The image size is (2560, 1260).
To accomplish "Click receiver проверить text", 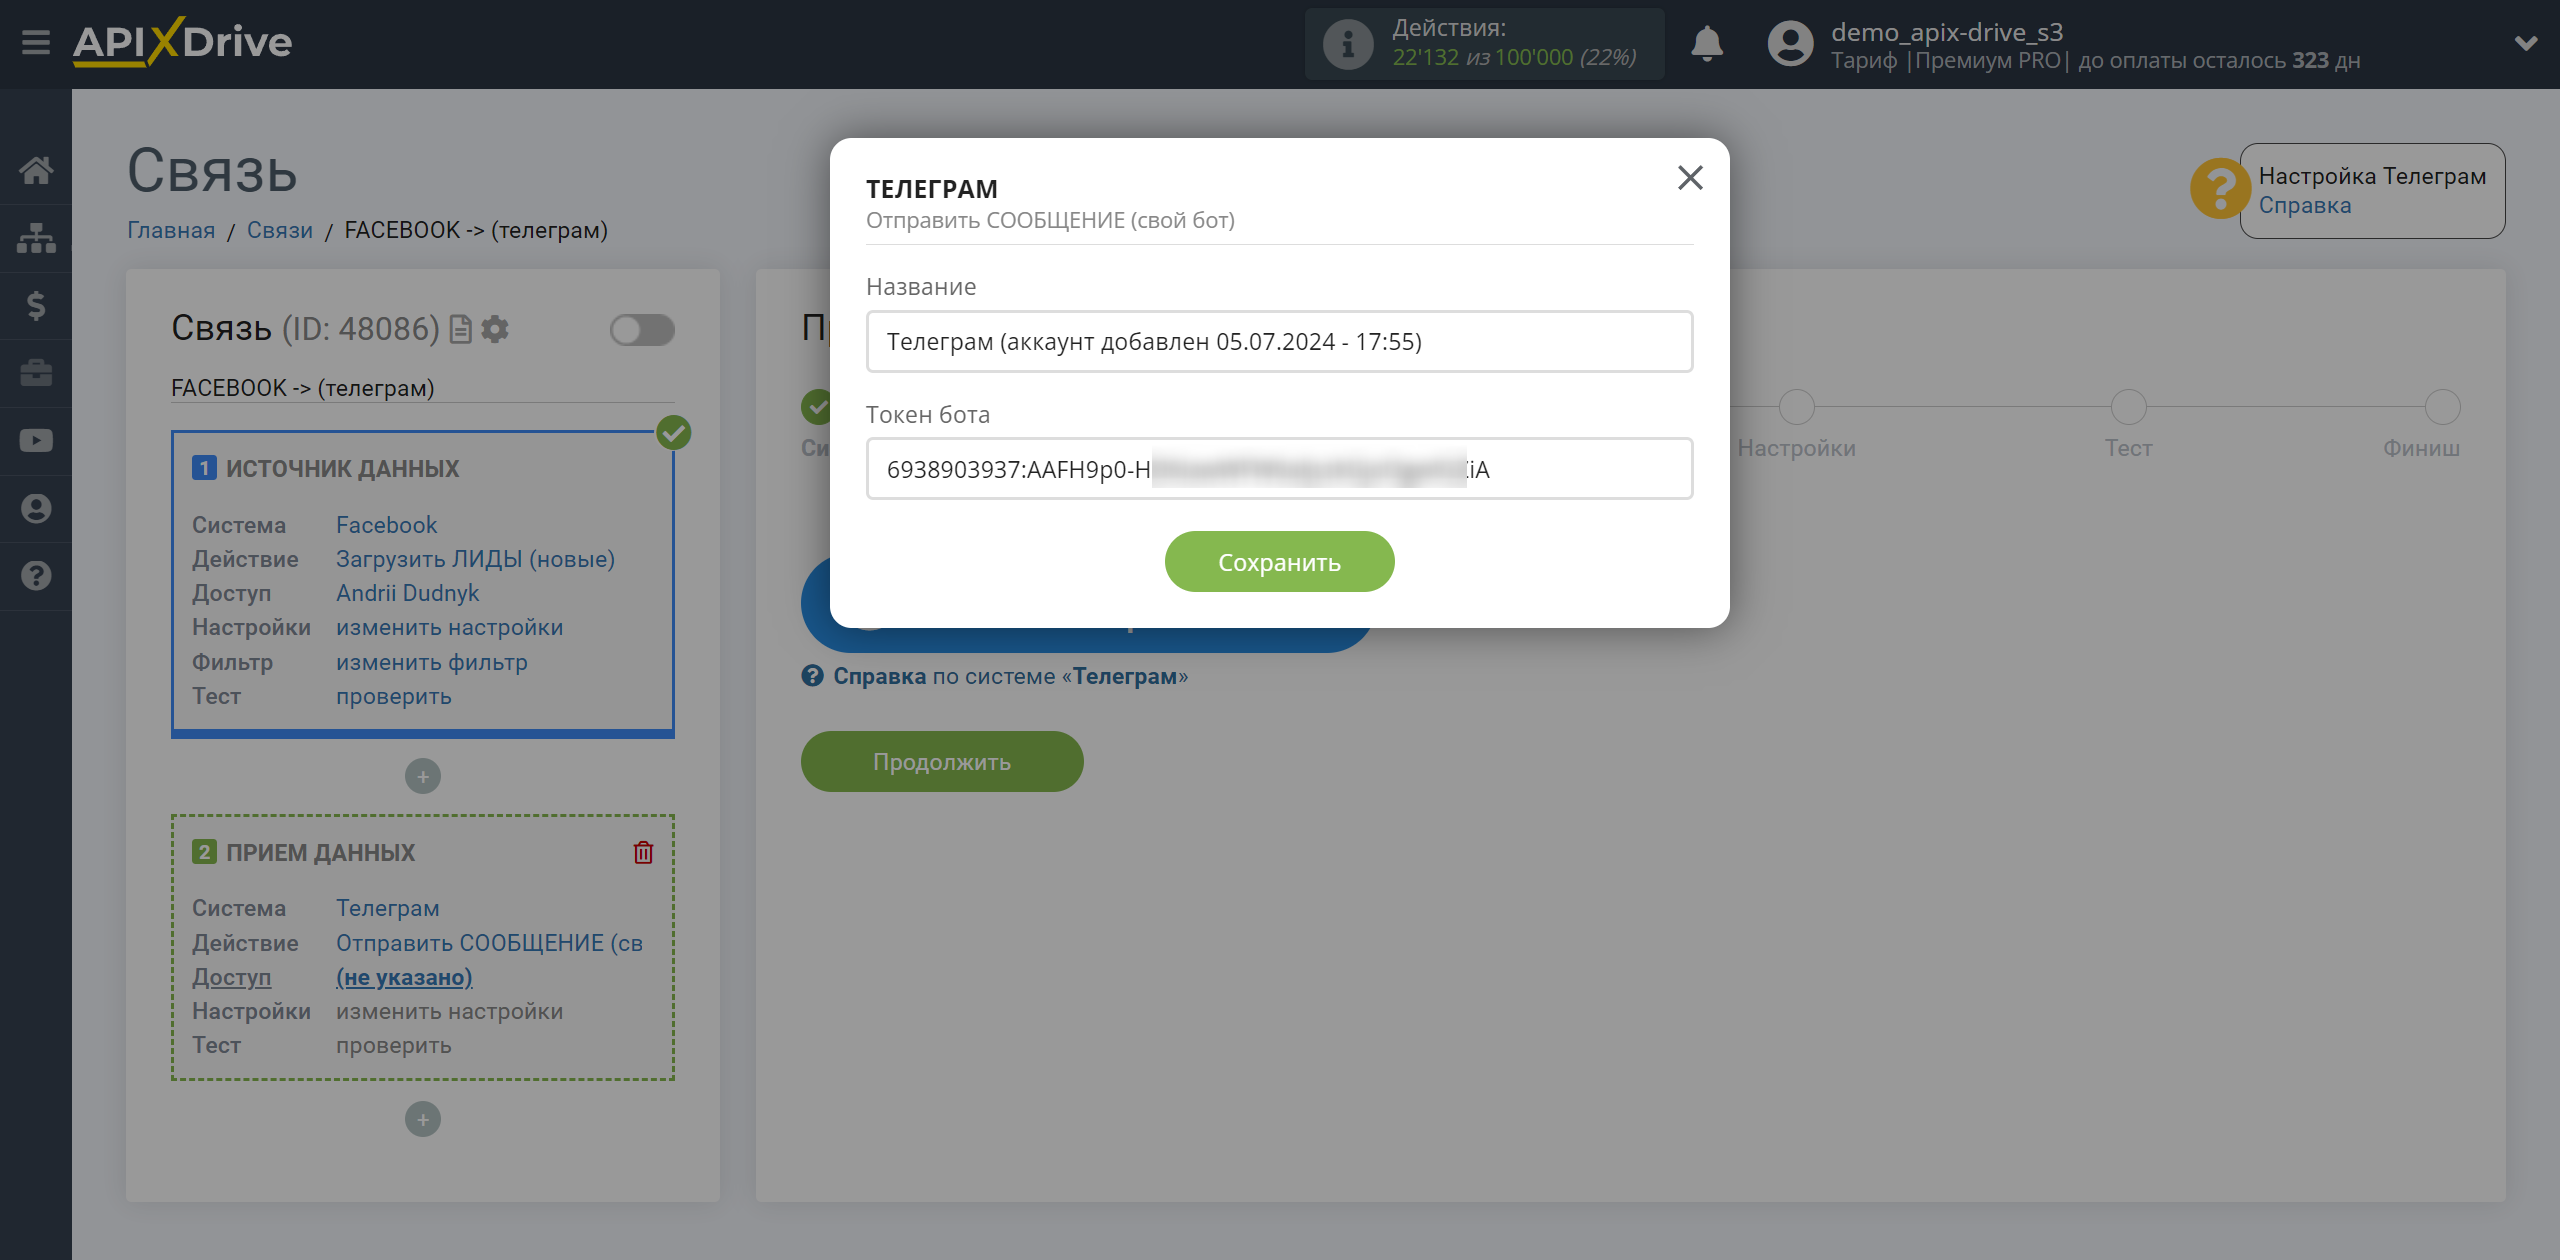I will [x=393, y=1045].
